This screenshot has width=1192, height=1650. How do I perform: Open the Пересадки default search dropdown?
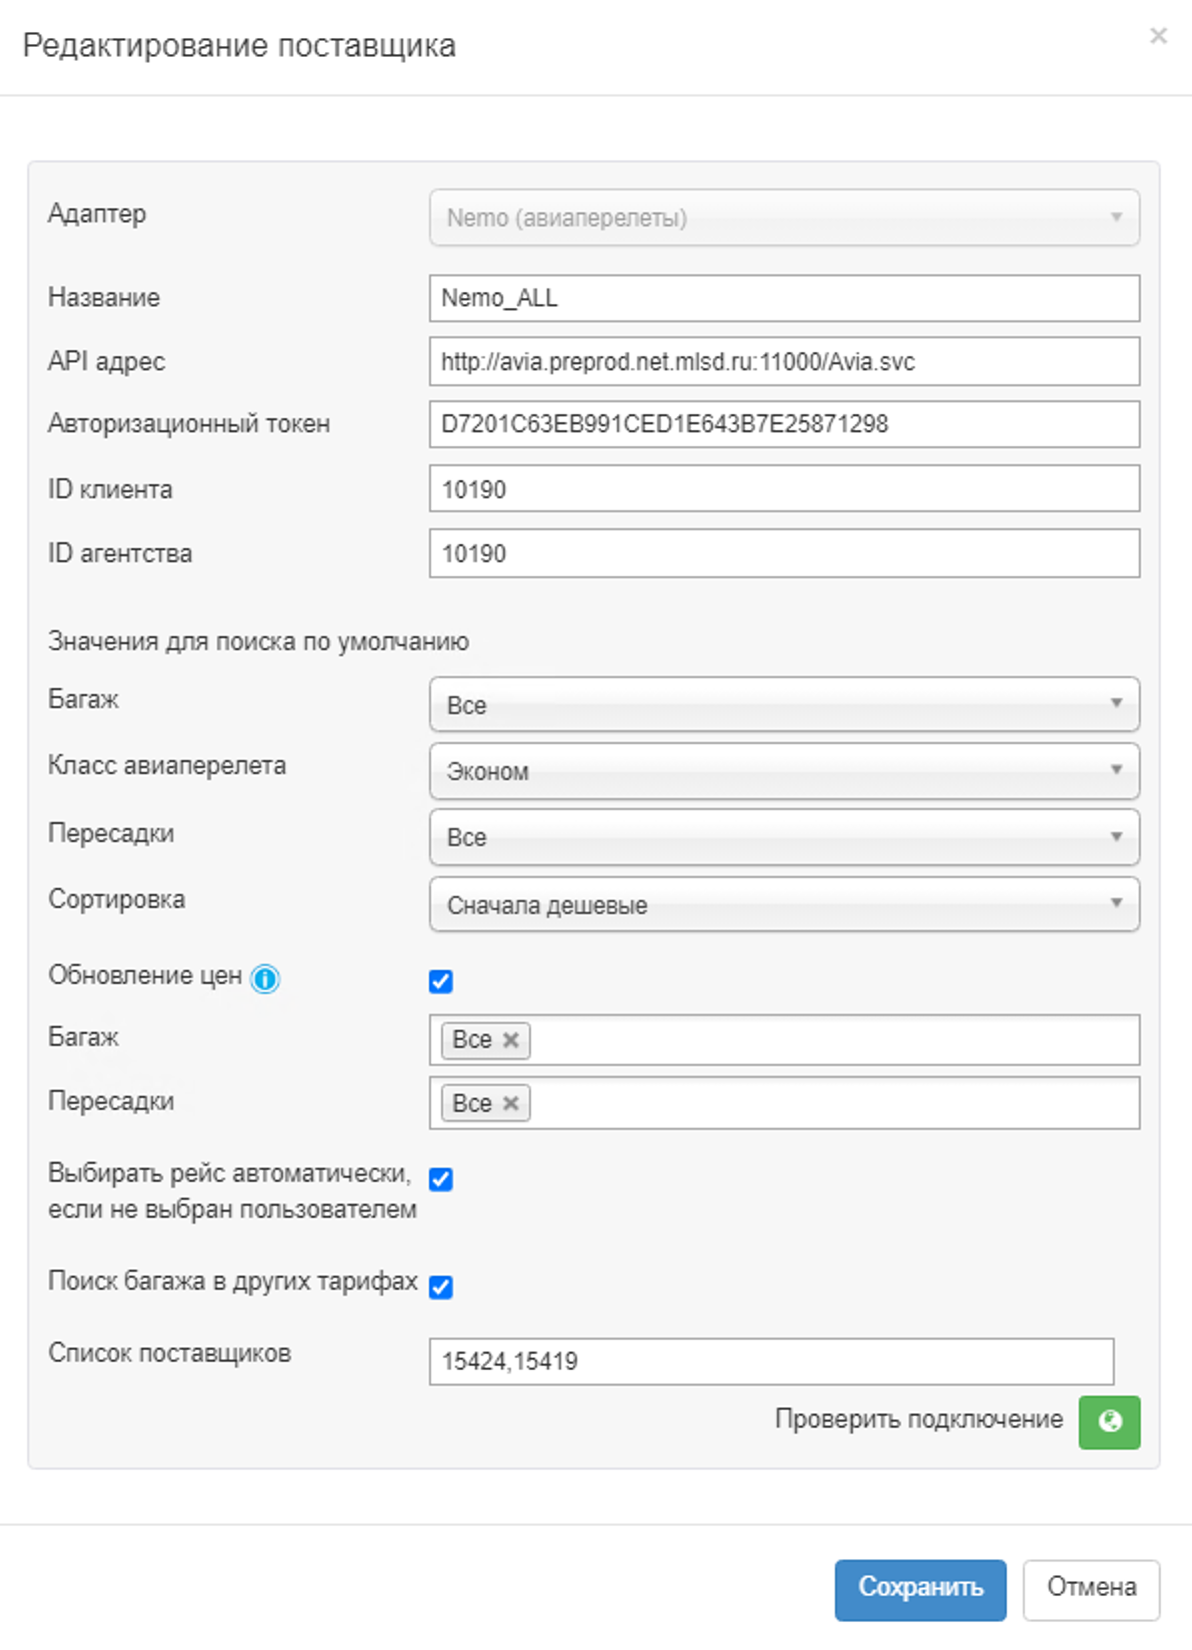pyautogui.click(x=784, y=837)
